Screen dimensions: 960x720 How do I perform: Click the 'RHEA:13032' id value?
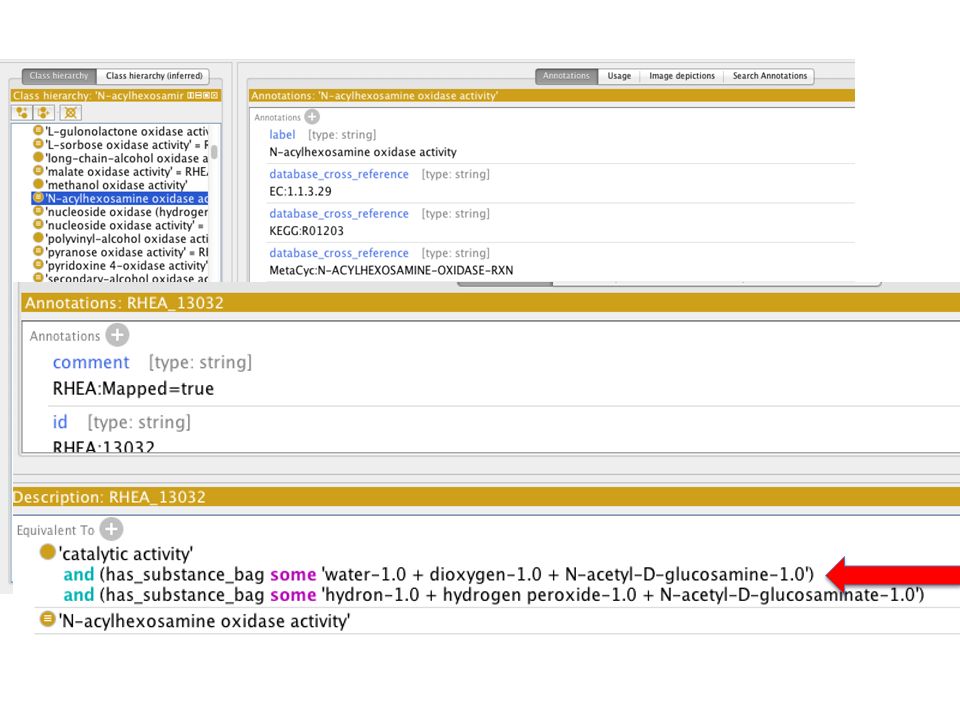tap(103, 446)
